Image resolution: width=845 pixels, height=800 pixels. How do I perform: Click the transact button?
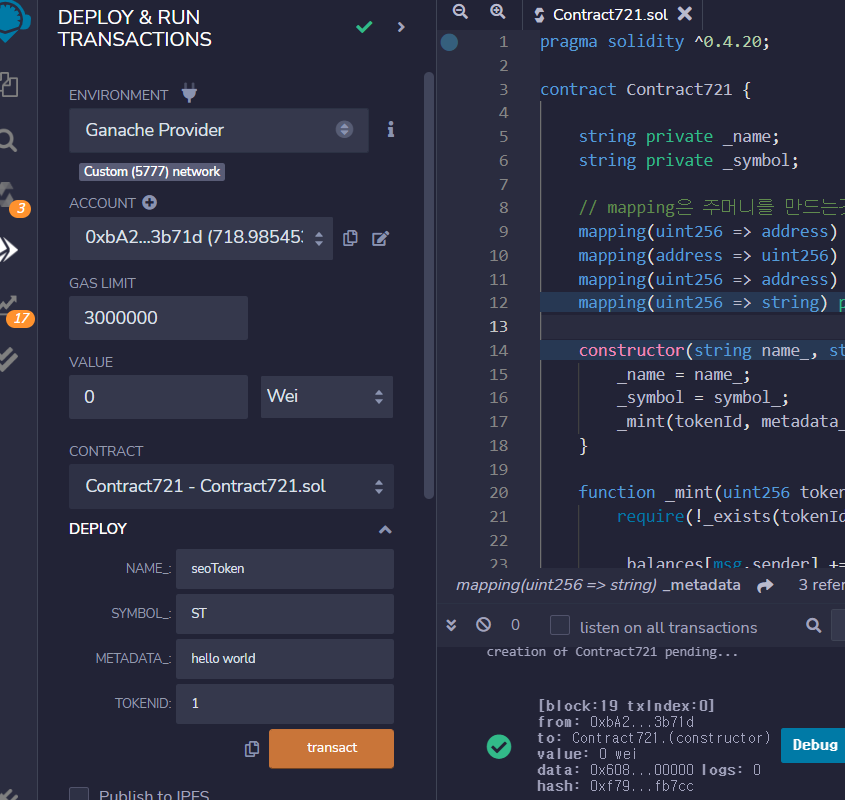click(x=331, y=748)
